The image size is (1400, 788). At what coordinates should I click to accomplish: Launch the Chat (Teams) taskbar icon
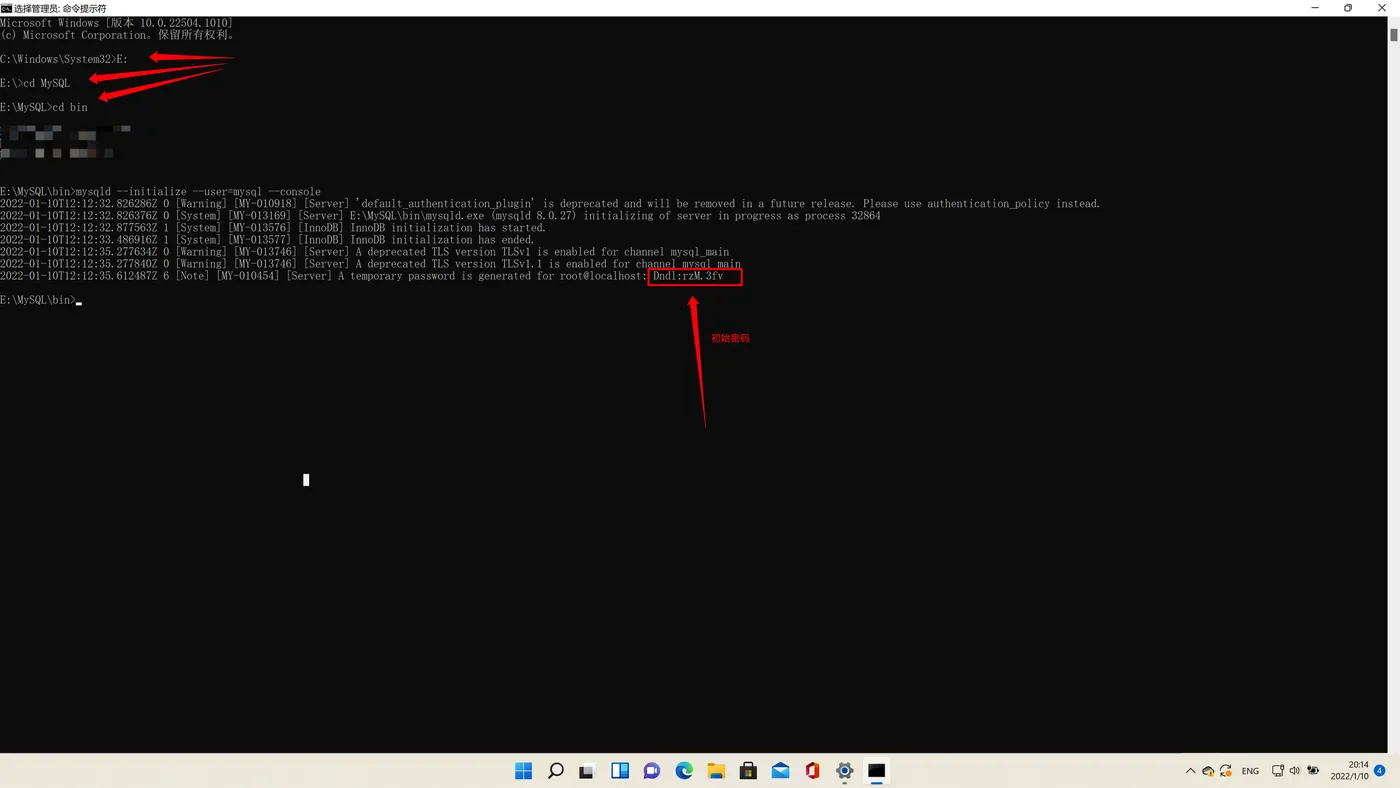652,771
